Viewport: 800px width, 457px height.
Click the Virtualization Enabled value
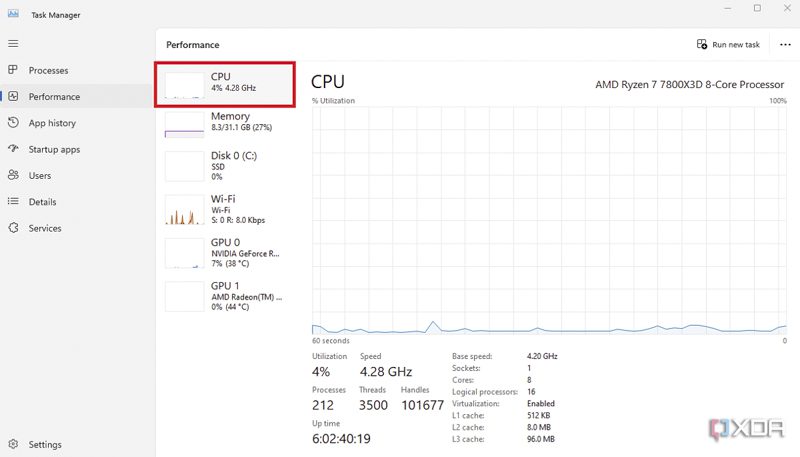click(x=541, y=403)
